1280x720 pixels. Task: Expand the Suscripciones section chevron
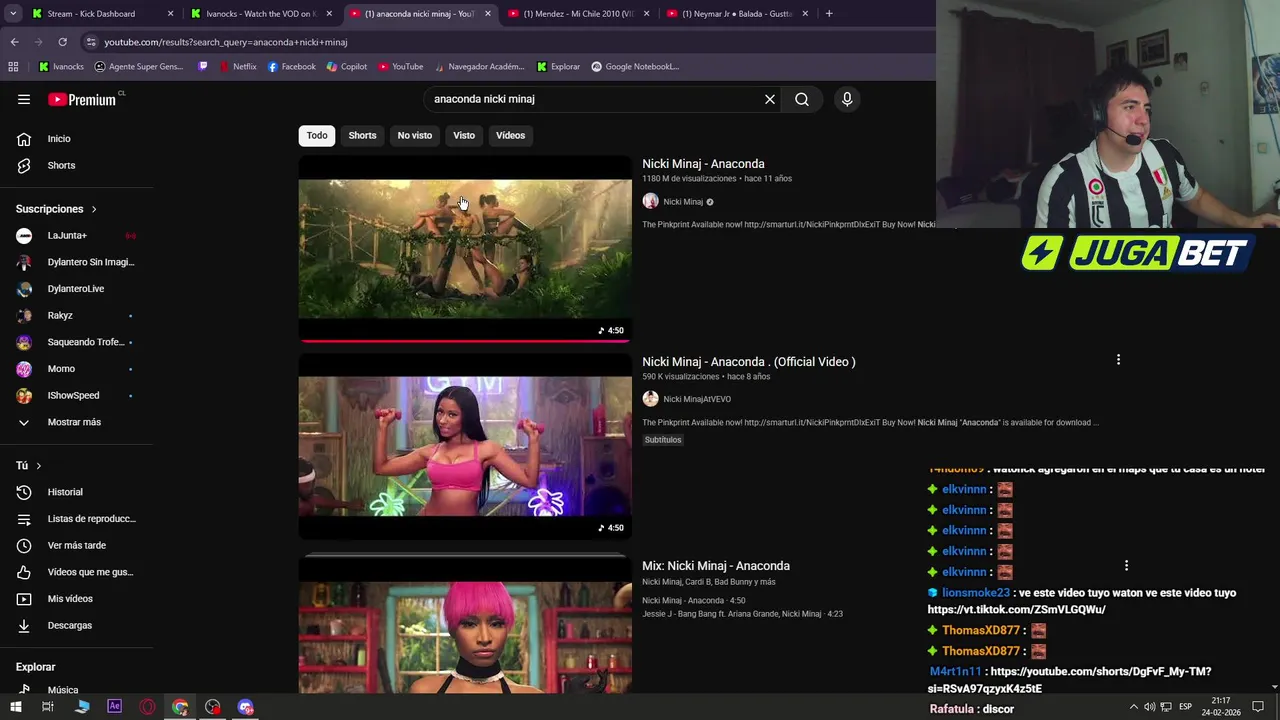(x=94, y=209)
